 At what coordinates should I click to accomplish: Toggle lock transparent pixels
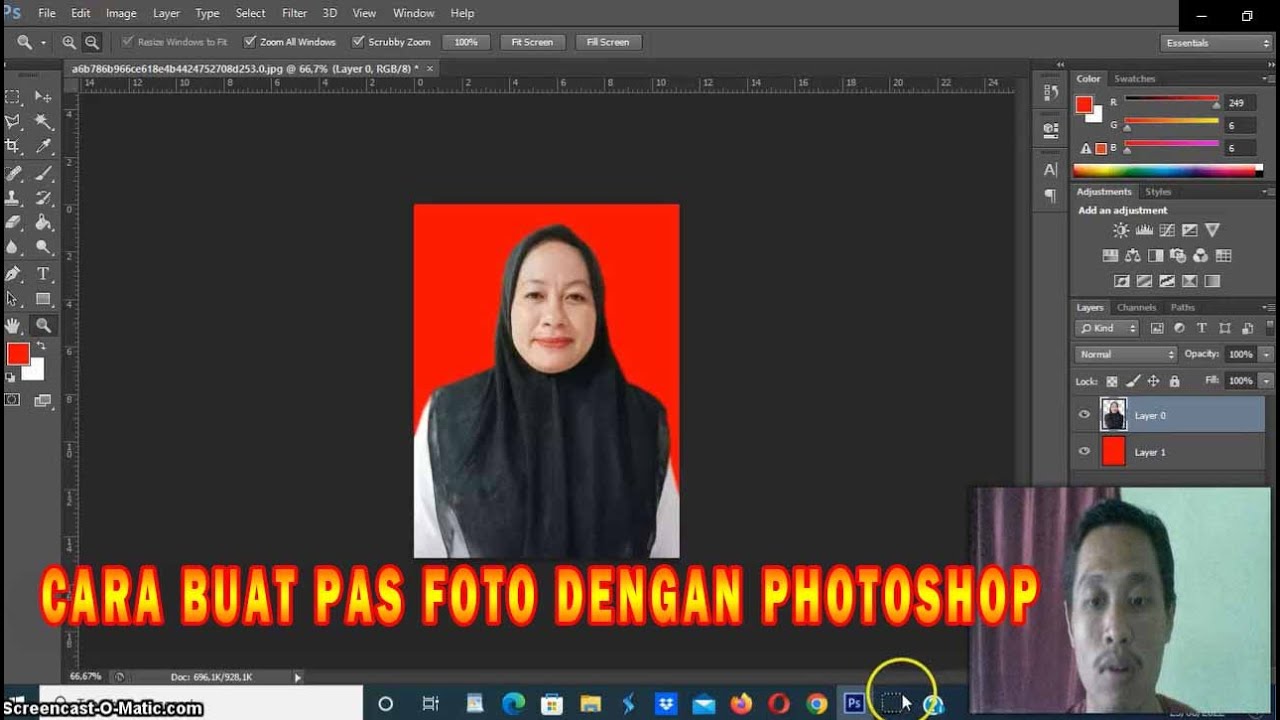click(x=1112, y=381)
